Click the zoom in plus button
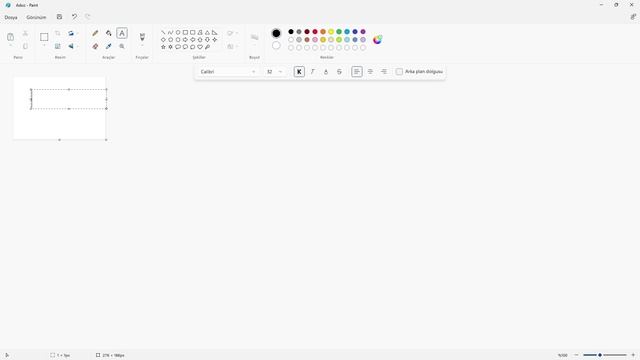Screen dimensions: 640x360 point(633,355)
